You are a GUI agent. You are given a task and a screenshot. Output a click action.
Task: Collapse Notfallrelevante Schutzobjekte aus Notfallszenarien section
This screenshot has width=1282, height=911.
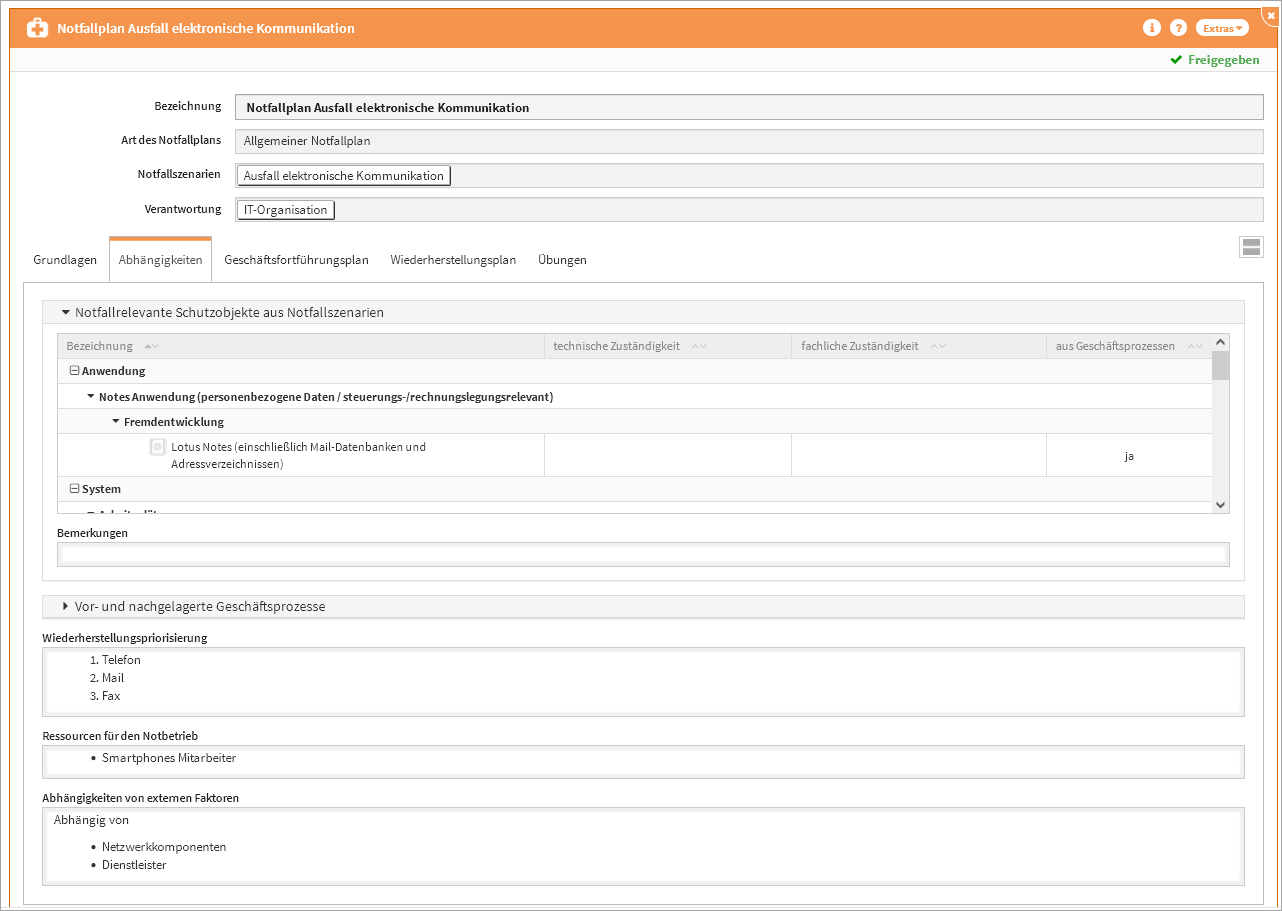[x=66, y=312]
